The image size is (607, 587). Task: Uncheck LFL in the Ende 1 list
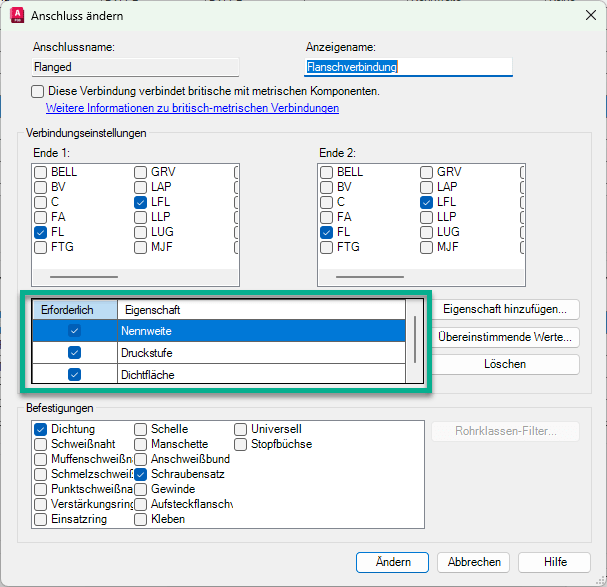[141, 202]
